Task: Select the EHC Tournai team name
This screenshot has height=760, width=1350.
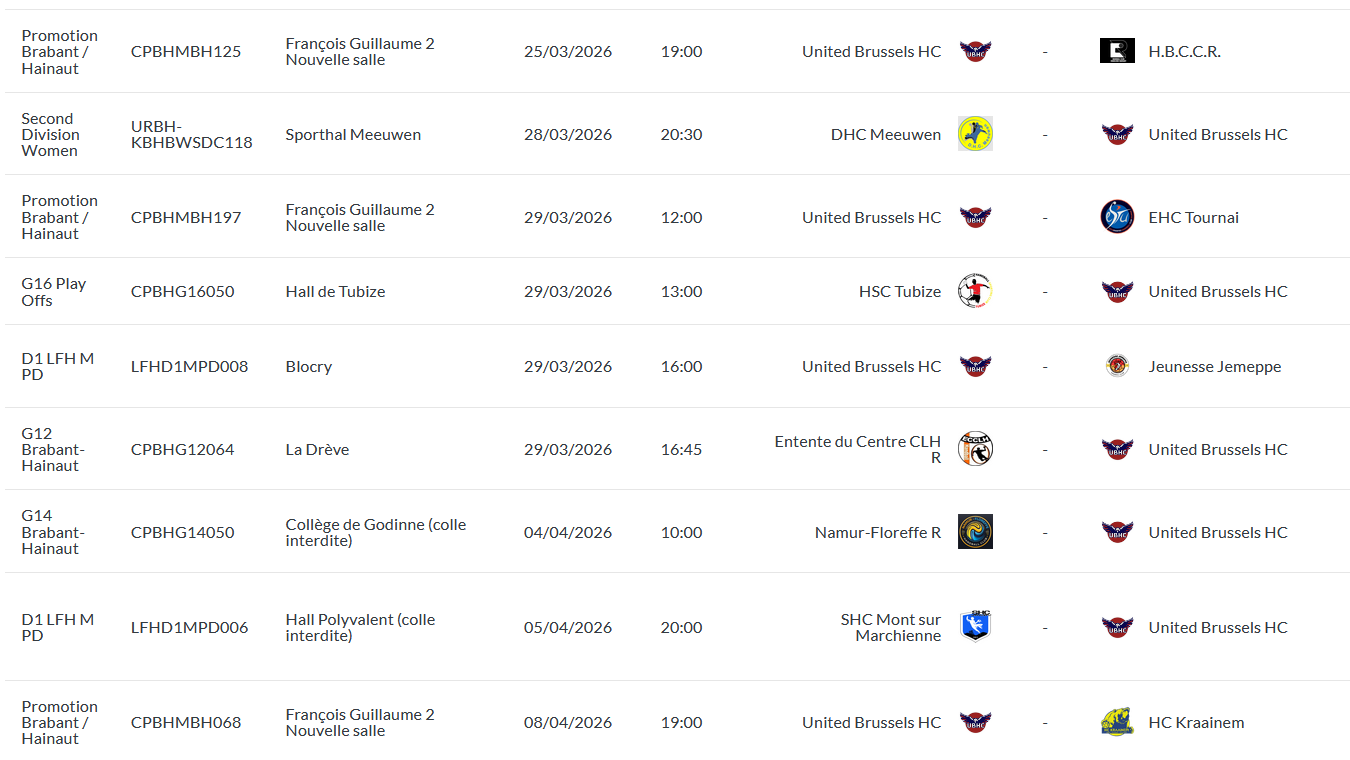Action: 1193,217
